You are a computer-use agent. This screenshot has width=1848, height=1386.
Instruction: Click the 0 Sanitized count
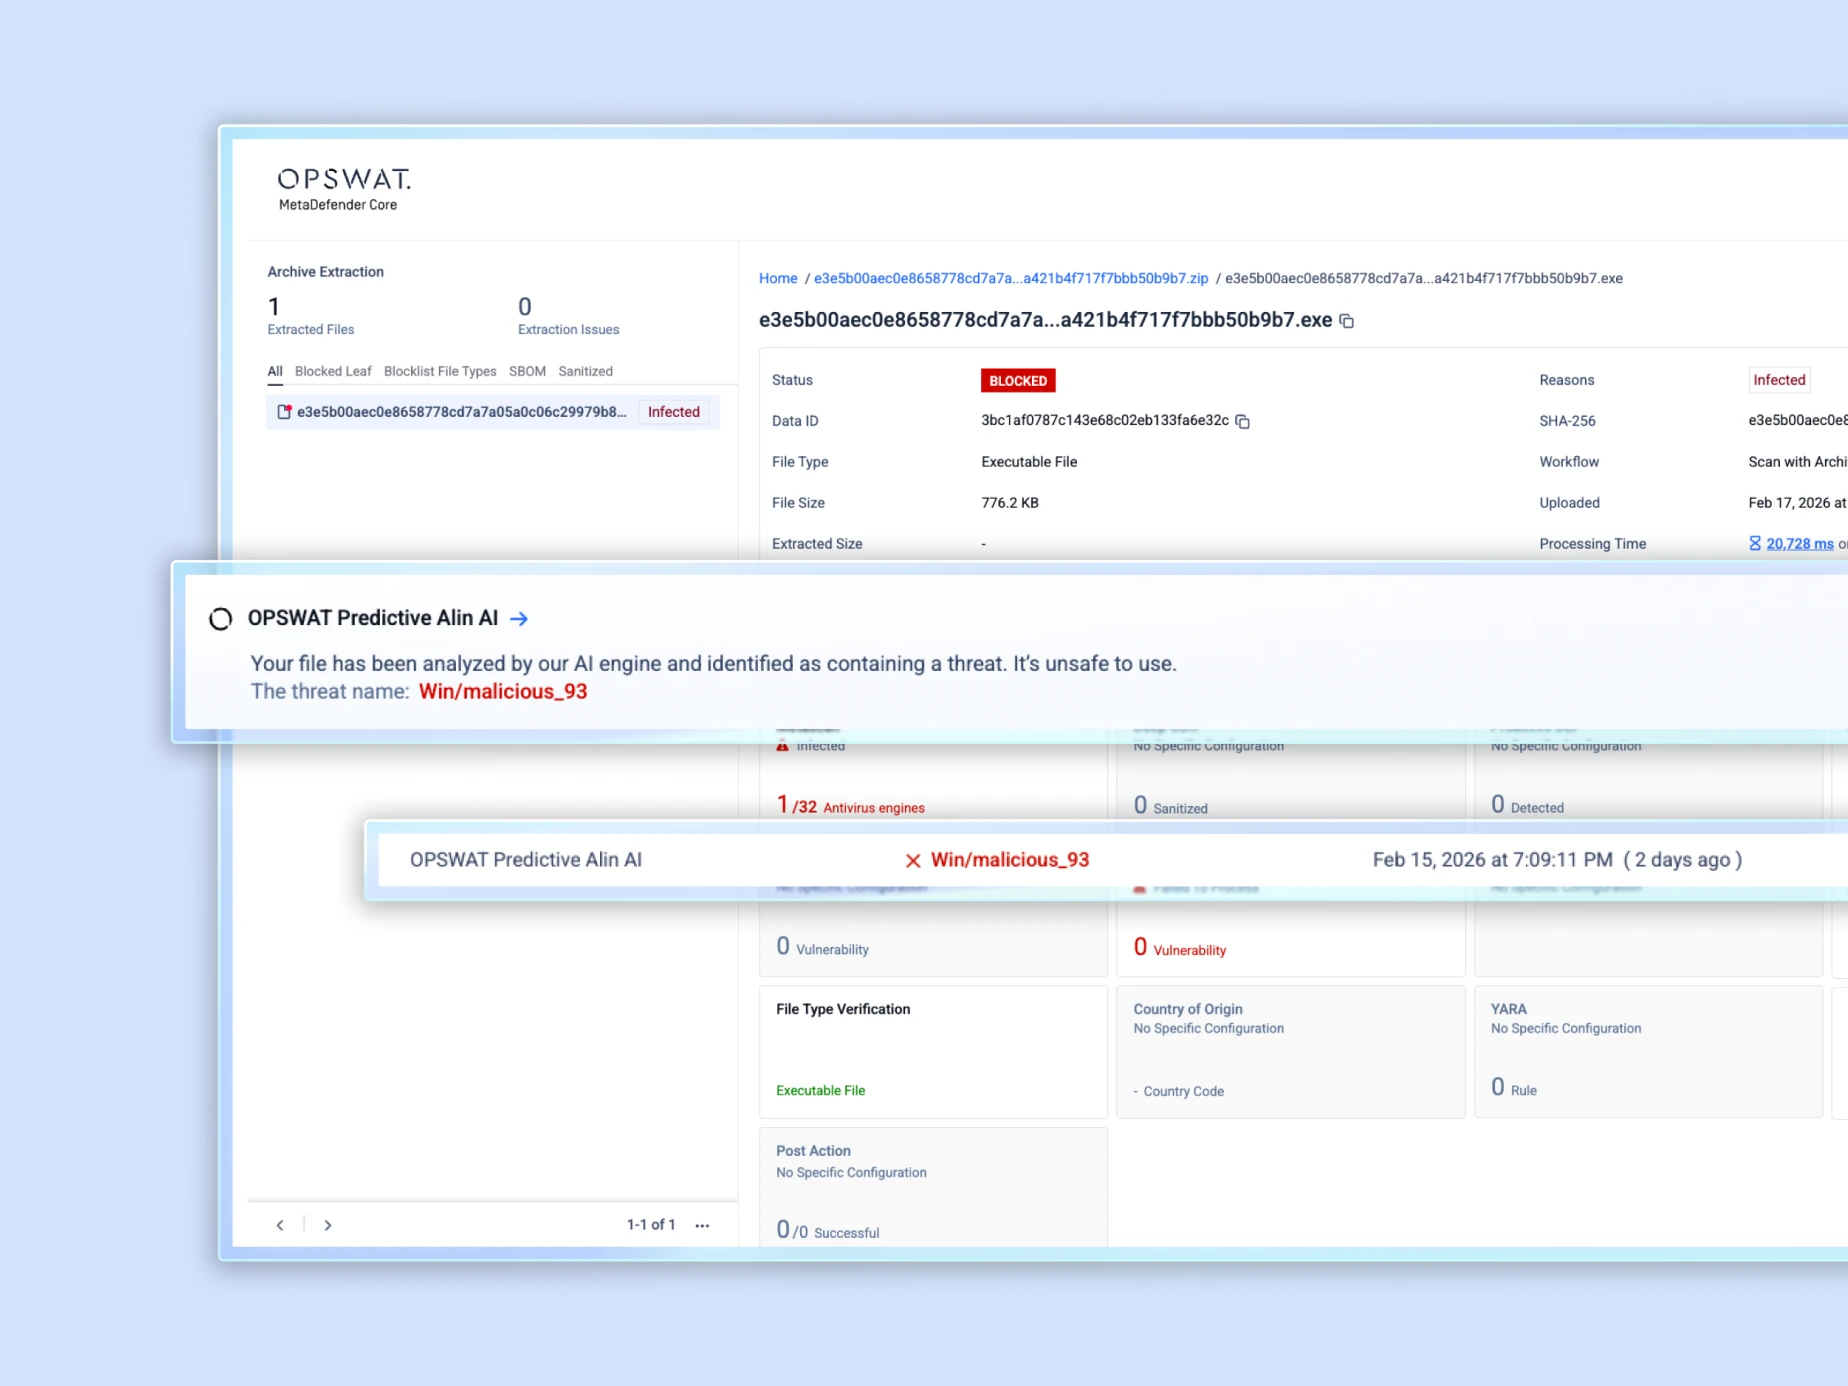coord(1171,805)
